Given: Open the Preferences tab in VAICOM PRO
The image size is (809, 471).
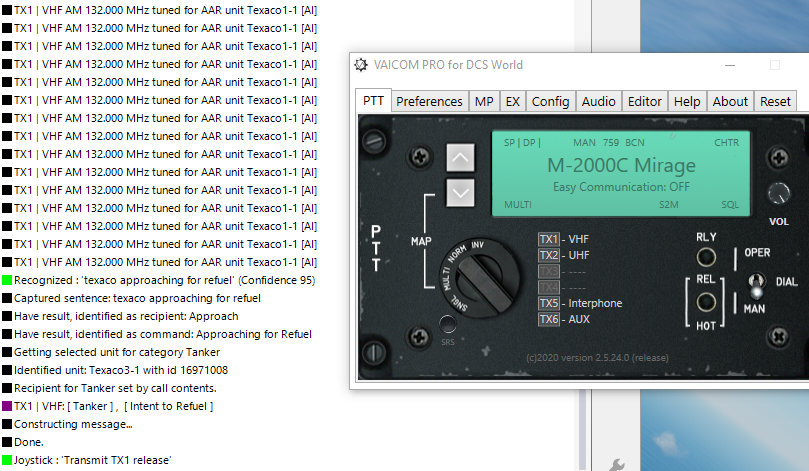Looking at the screenshot, I should [429, 102].
